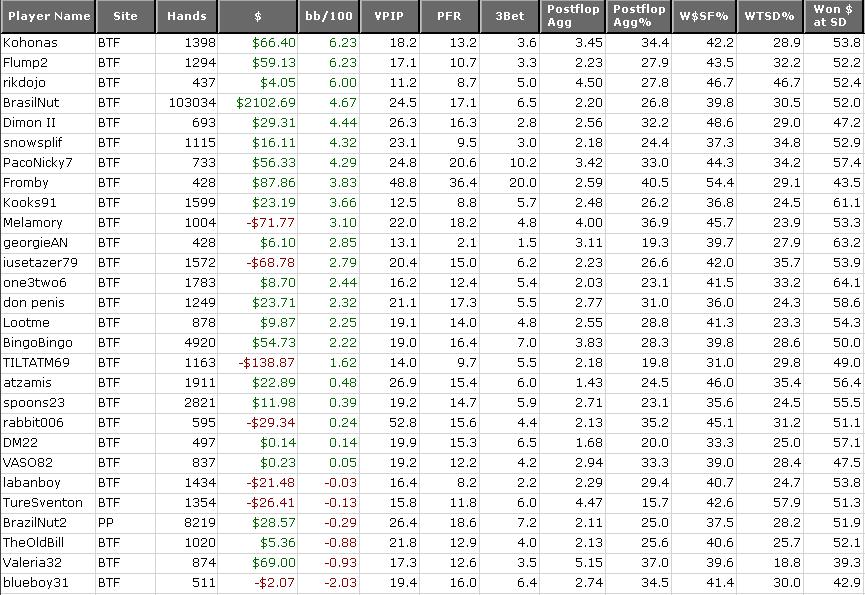
Task: Click the 57.9 WTSD% cell
Action: (787, 502)
